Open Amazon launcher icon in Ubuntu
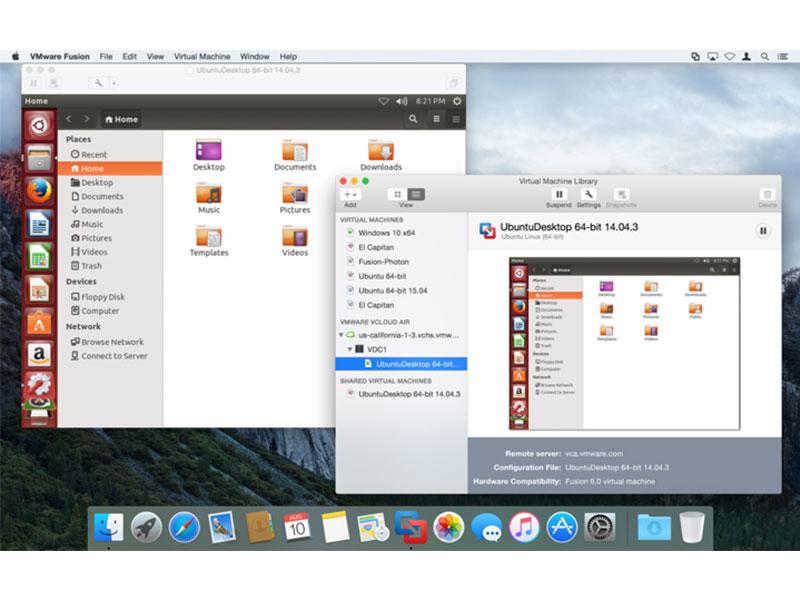800x600 pixels. pos(39,355)
